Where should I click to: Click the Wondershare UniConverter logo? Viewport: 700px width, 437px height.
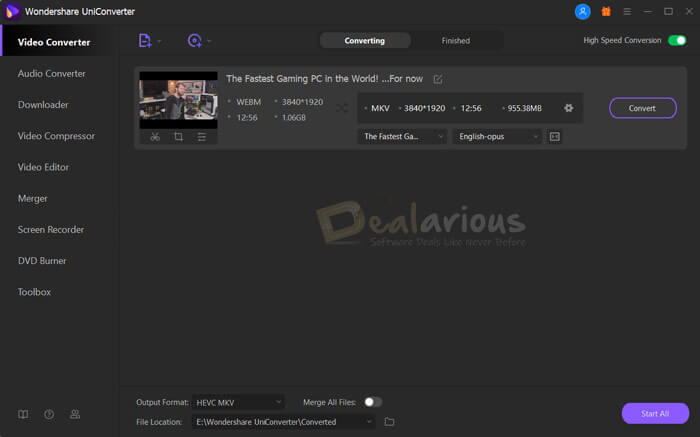click(x=12, y=12)
